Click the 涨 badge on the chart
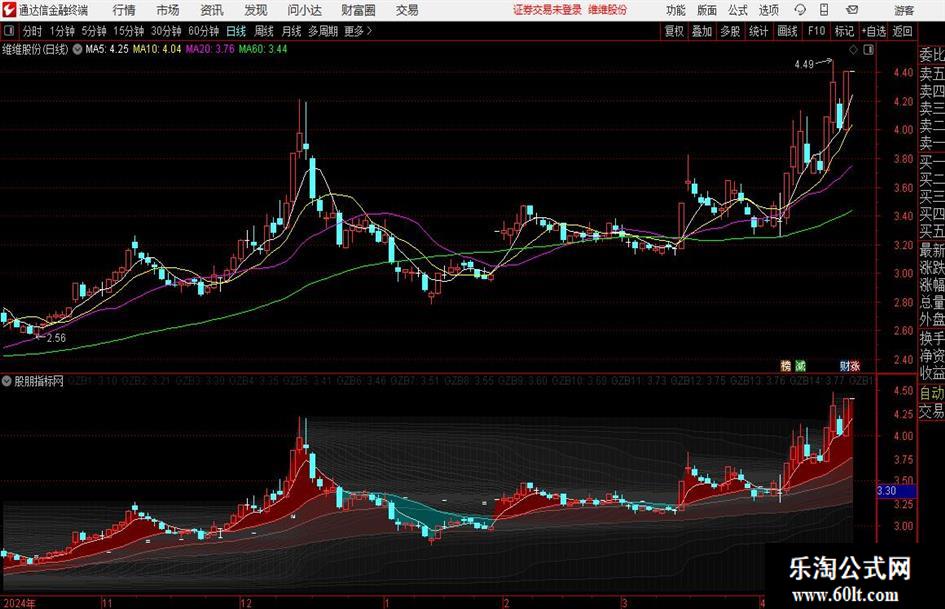Viewport: 945px width, 609px height. pyautogui.click(x=855, y=365)
